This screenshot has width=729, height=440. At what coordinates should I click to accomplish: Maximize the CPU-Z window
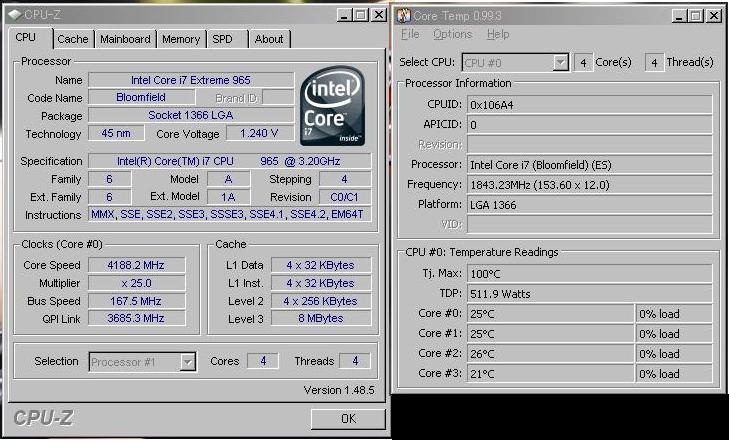coord(361,15)
